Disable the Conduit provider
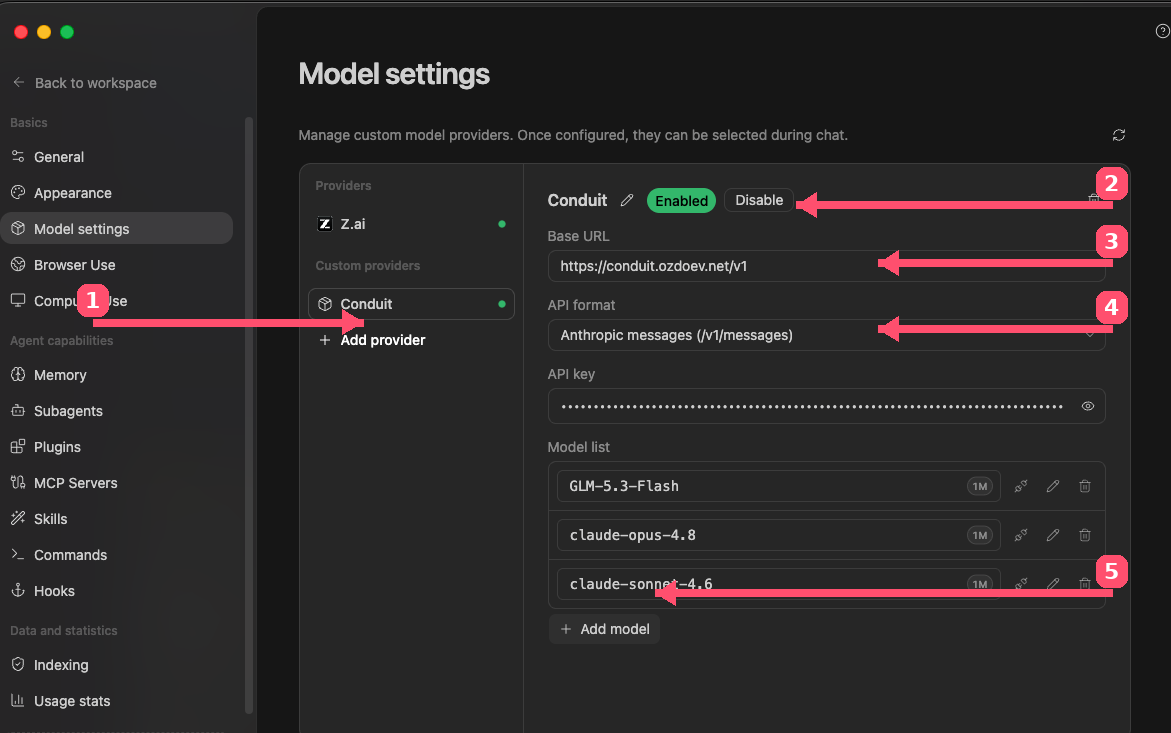Screen dimensions: 1171x733 pos(759,200)
